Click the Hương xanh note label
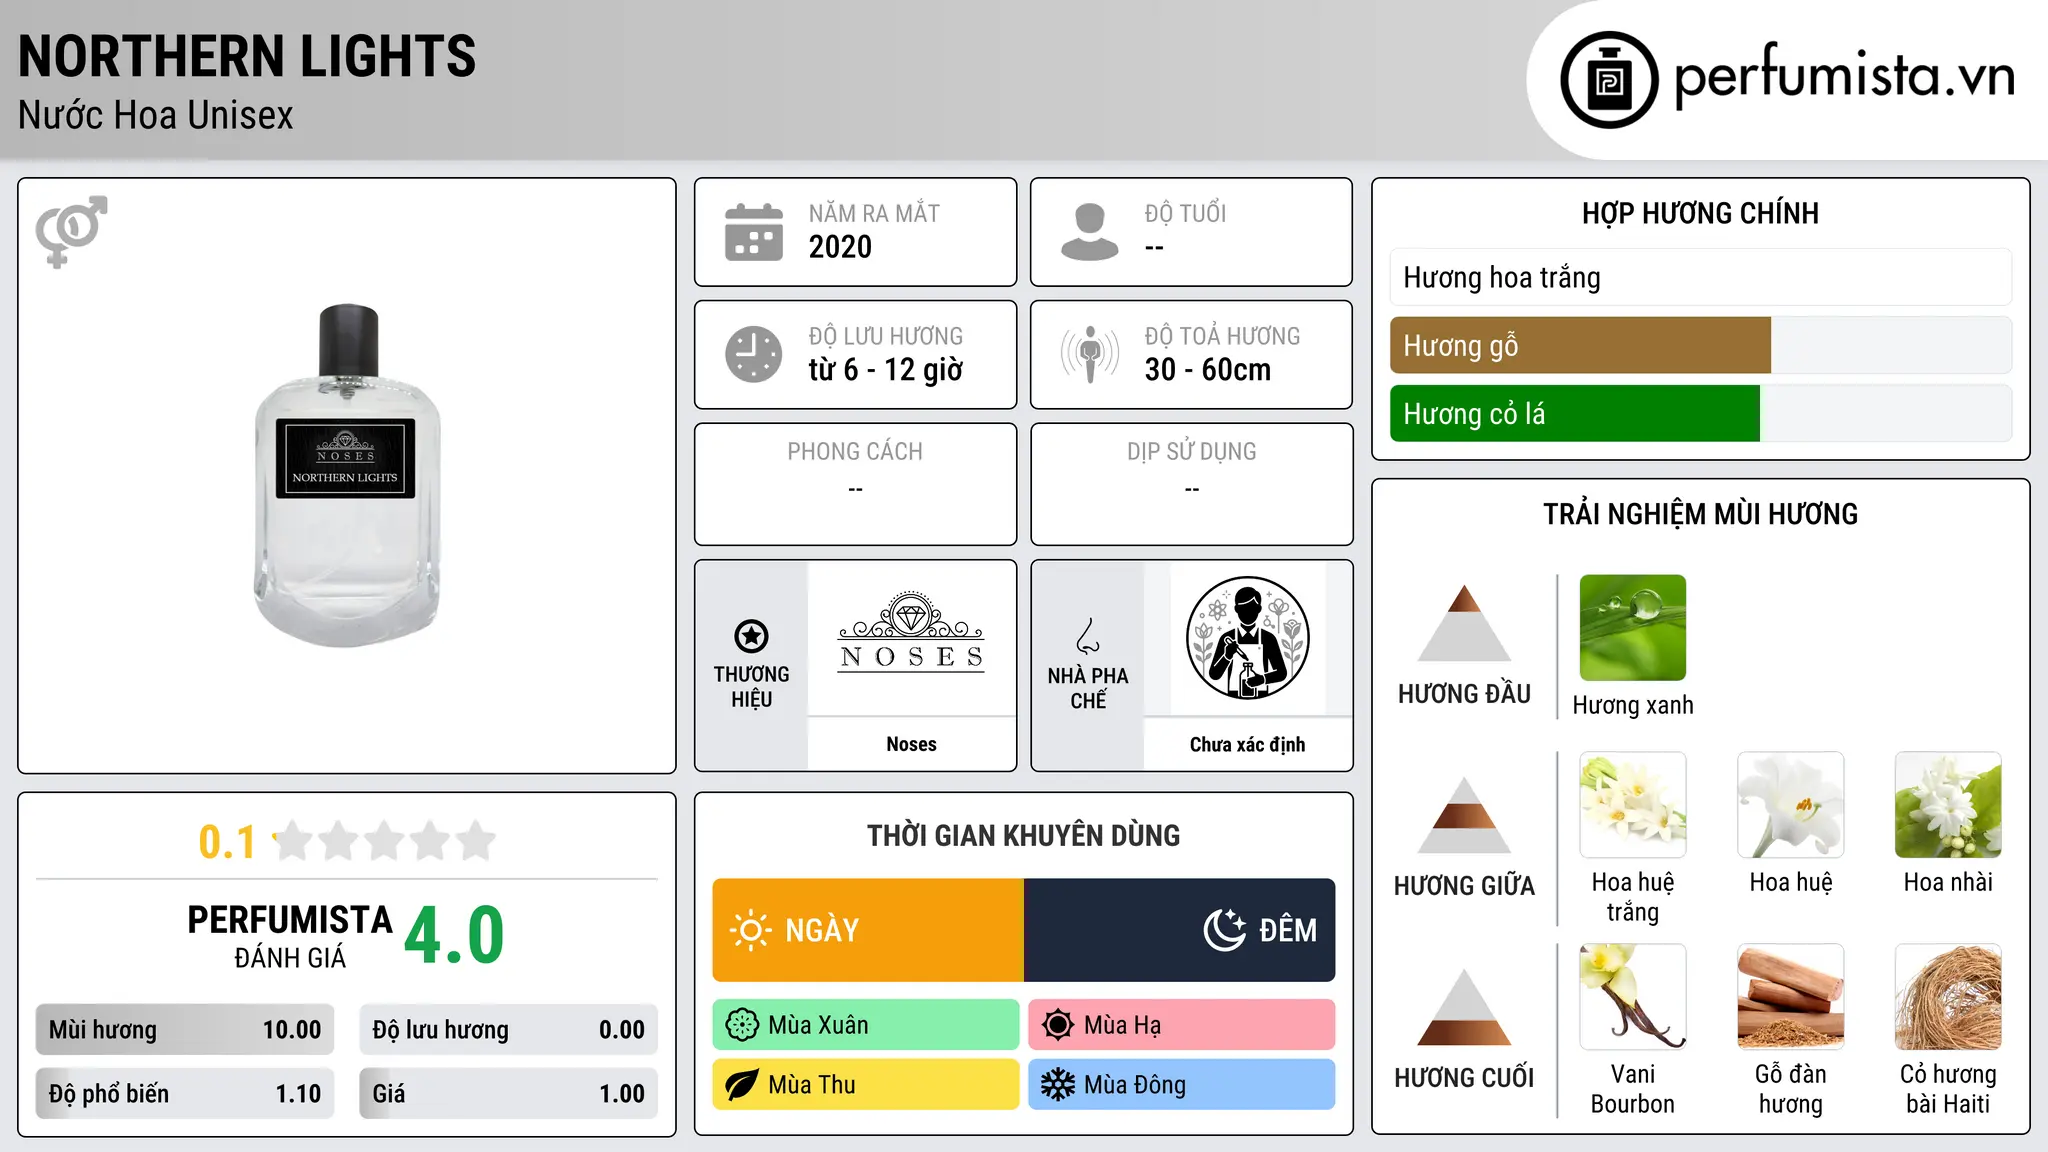The height and width of the screenshot is (1152, 2048). pyautogui.click(x=1633, y=705)
